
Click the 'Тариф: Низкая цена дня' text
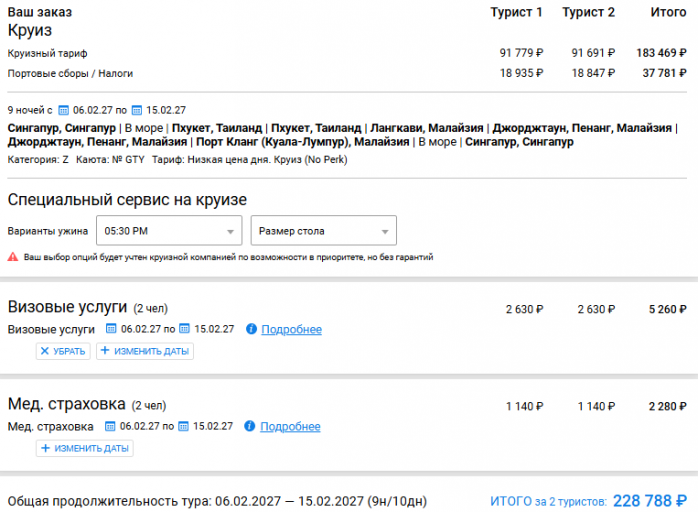(211, 159)
